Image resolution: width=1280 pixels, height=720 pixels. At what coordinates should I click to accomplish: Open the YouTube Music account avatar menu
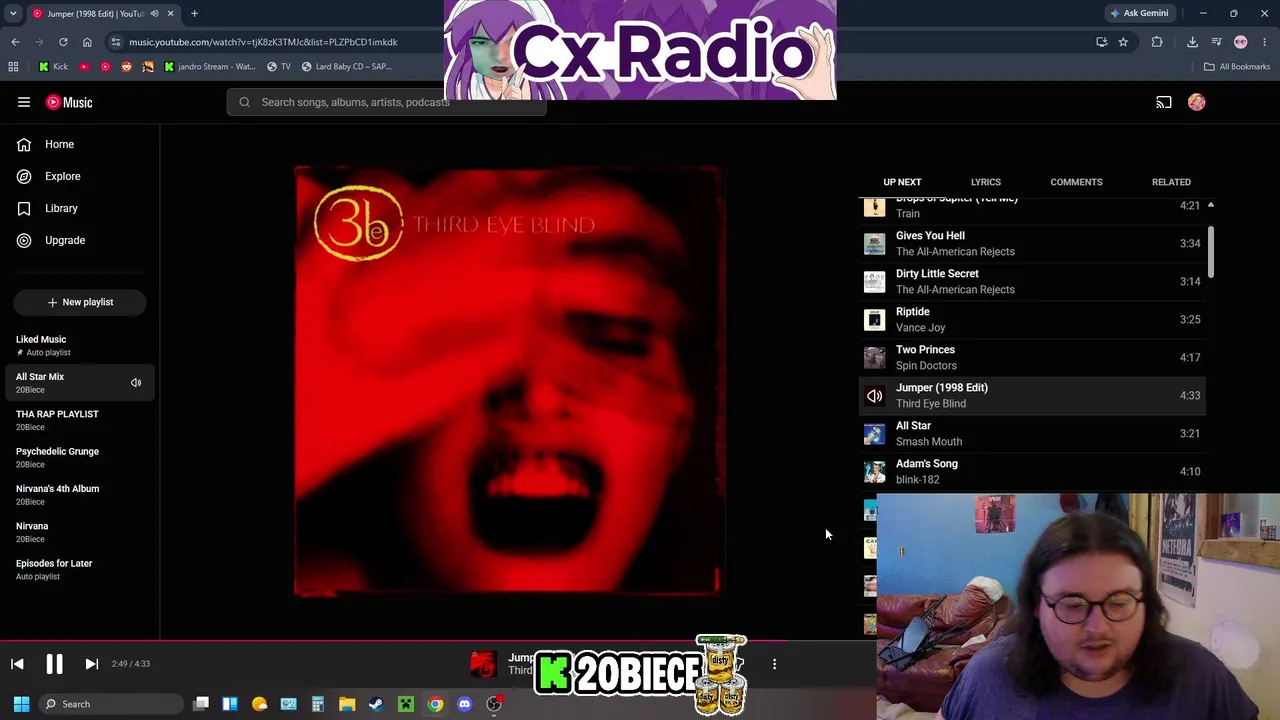click(1197, 102)
